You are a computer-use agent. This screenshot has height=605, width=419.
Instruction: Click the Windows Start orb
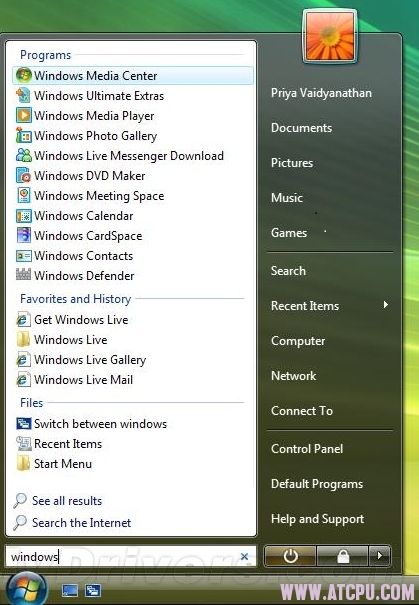coord(26,590)
